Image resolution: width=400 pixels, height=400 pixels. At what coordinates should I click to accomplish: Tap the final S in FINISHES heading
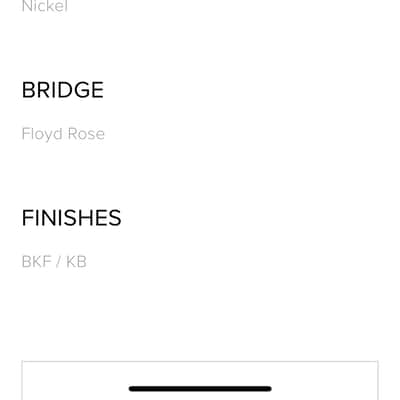click(115, 218)
